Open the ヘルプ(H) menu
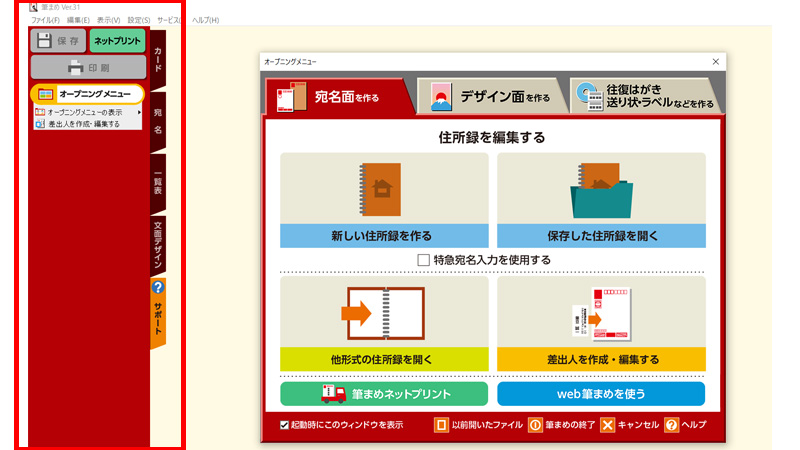The height and width of the screenshot is (450, 800). (206, 20)
